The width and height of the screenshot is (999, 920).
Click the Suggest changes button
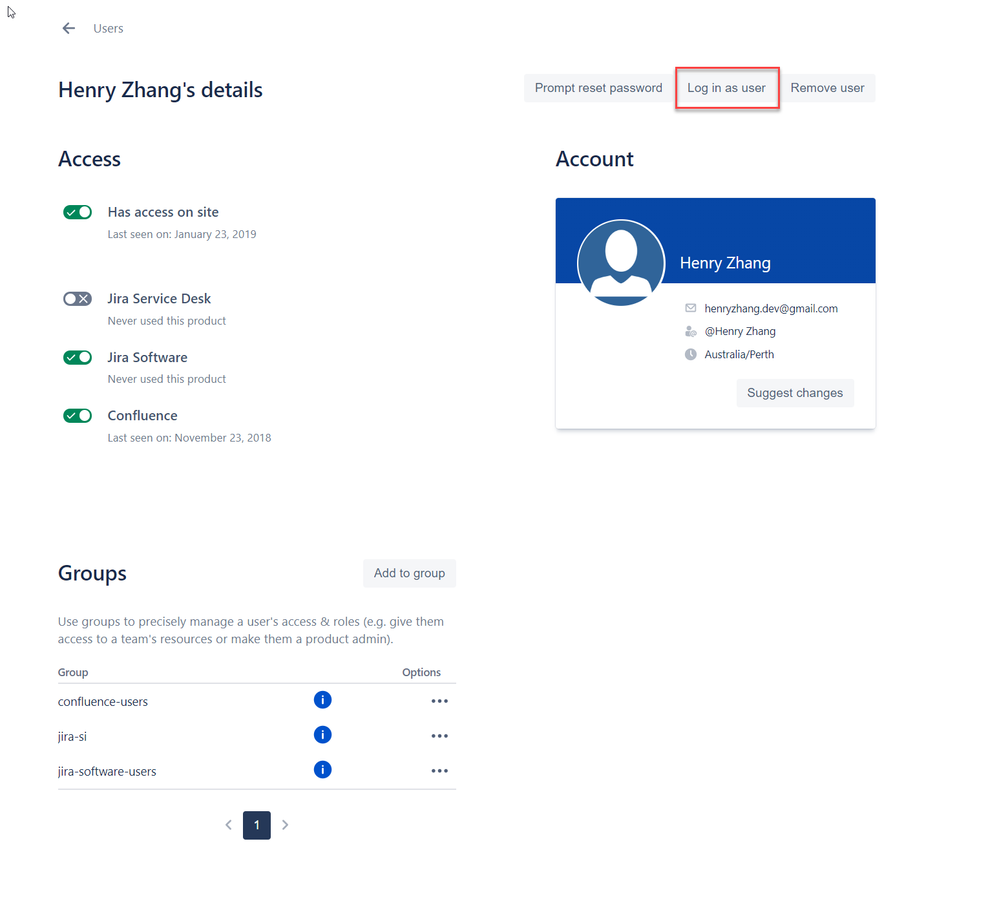[794, 393]
